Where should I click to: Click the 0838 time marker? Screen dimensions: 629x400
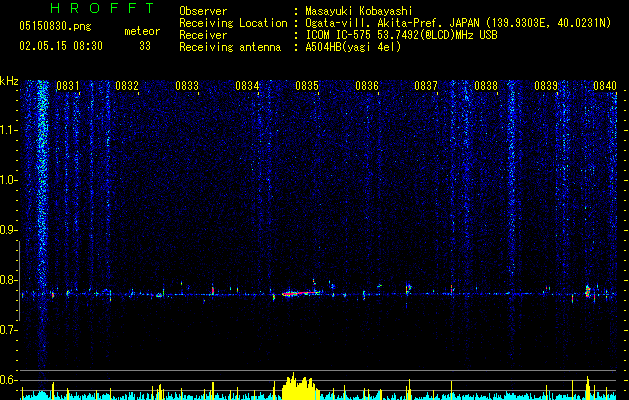click(486, 85)
